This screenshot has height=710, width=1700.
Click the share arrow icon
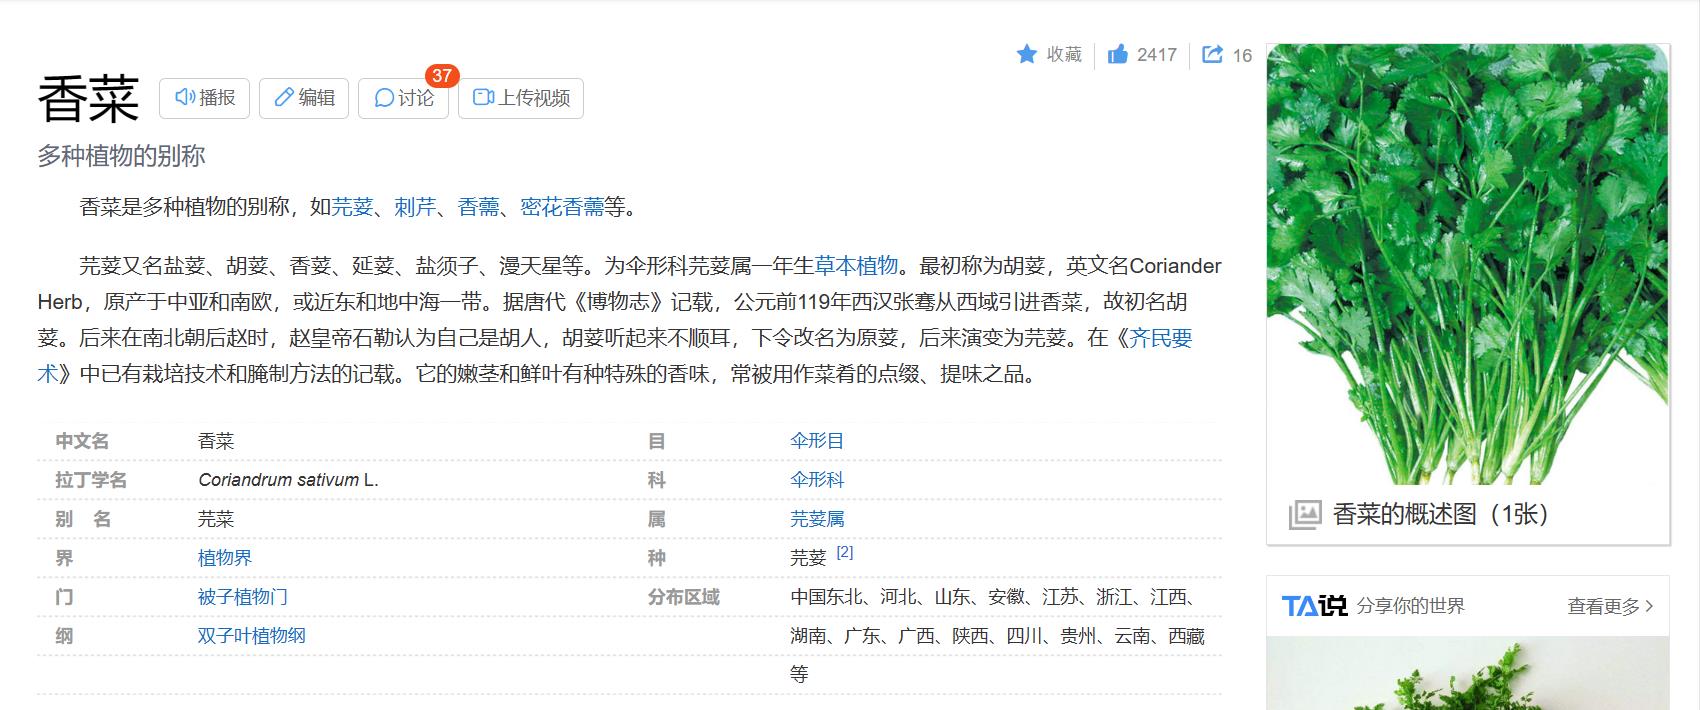1212,54
